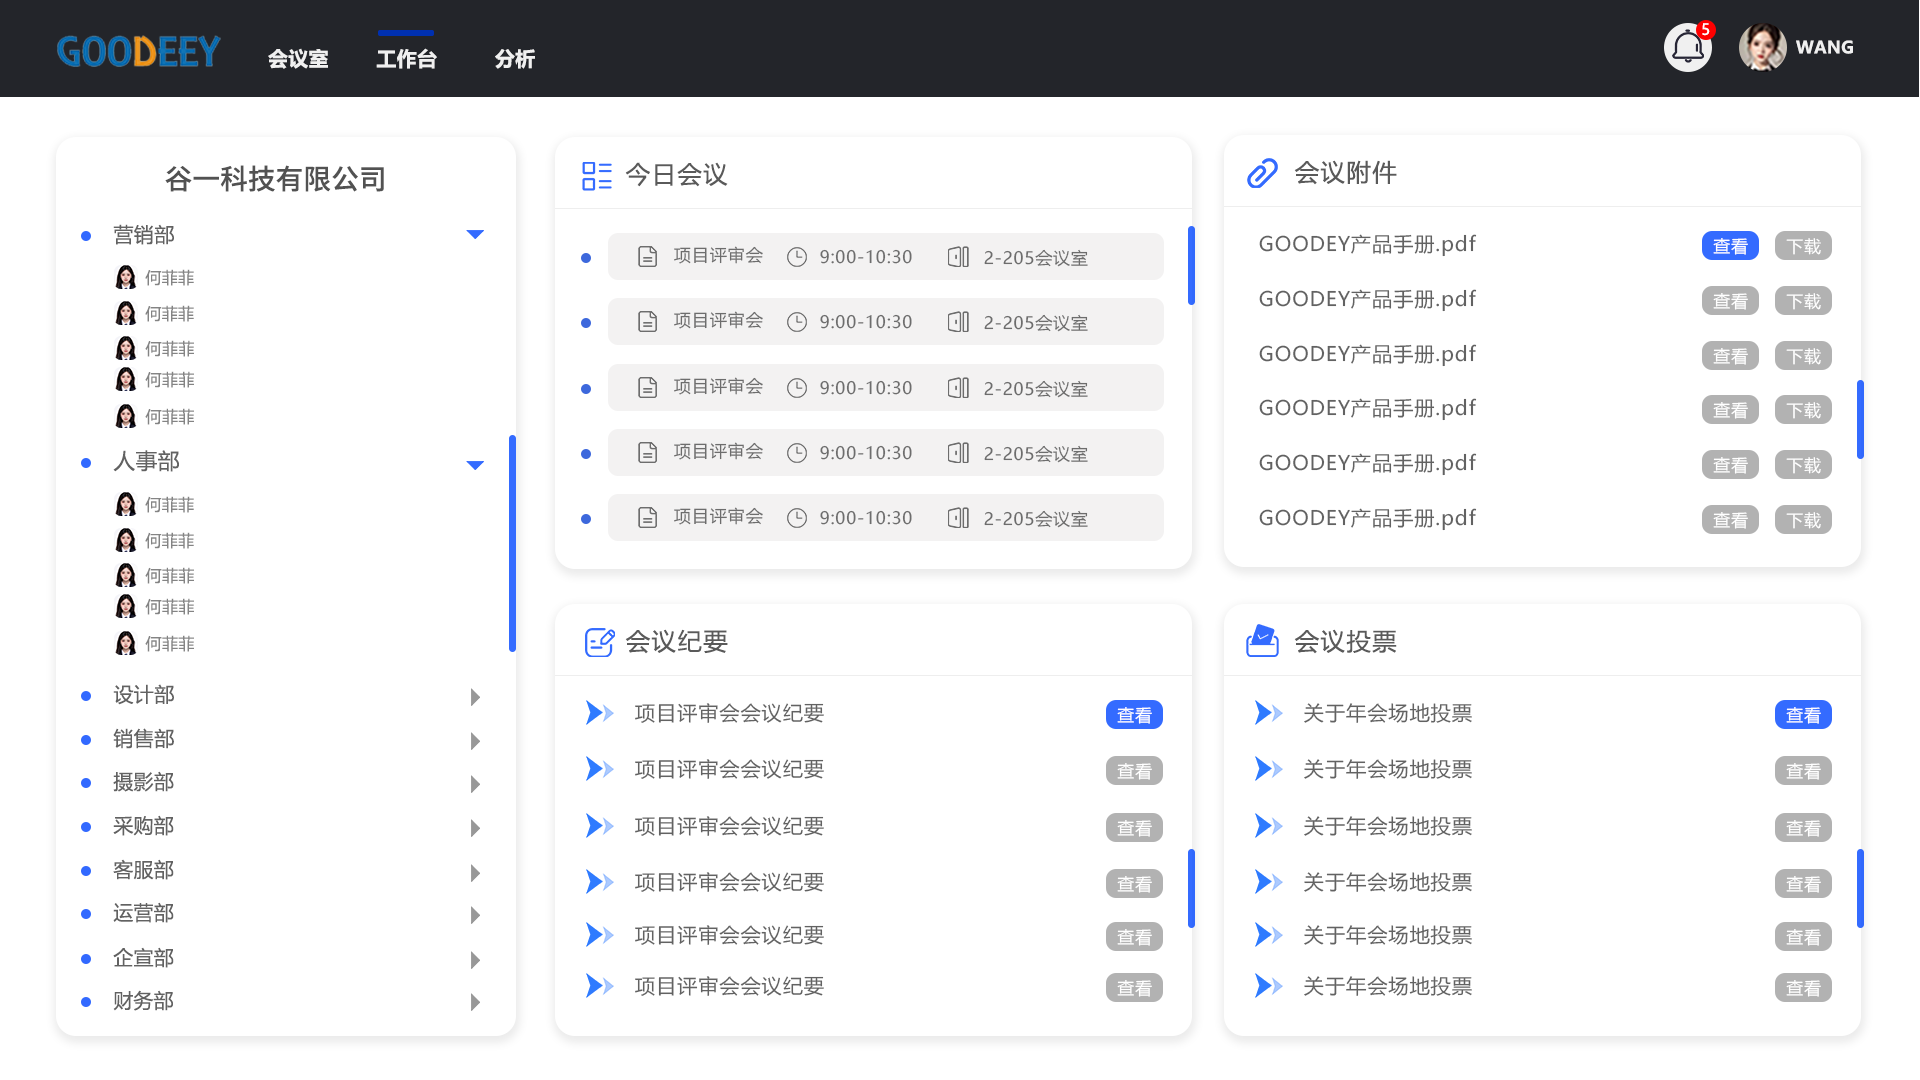Click first double-arrow icon in 会议纪要 list
This screenshot has height=1080, width=1920.
[599, 713]
